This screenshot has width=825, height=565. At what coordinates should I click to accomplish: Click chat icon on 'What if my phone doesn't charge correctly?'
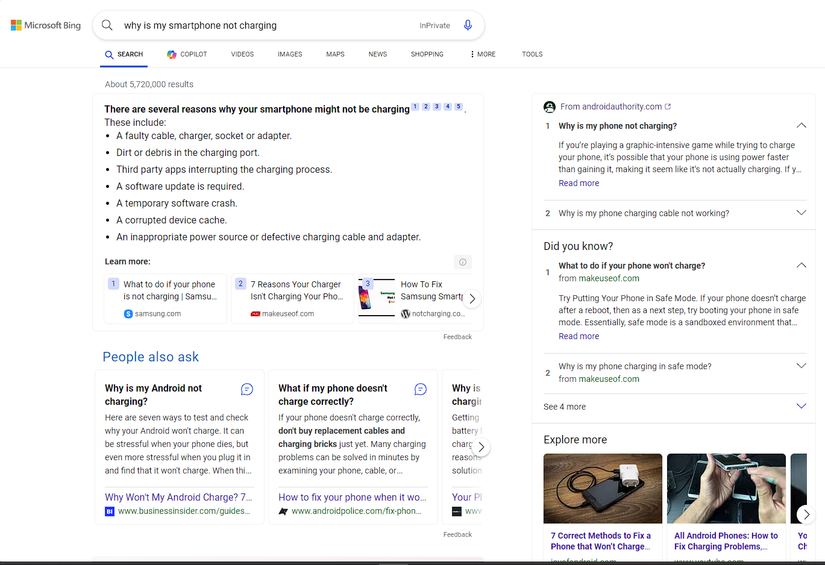420,389
